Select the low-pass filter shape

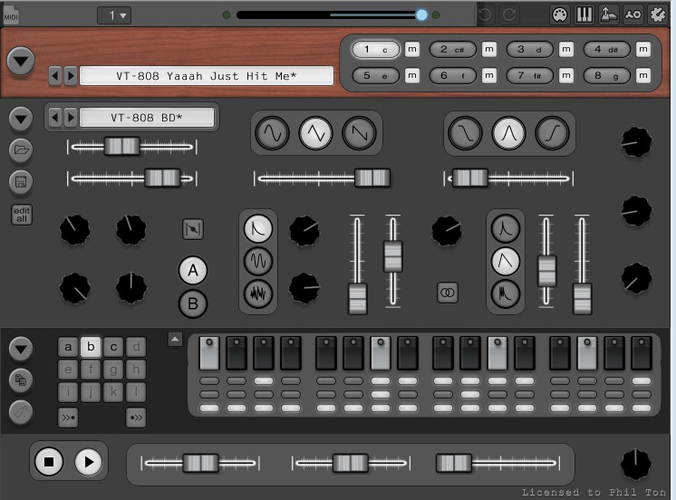[465, 133]
